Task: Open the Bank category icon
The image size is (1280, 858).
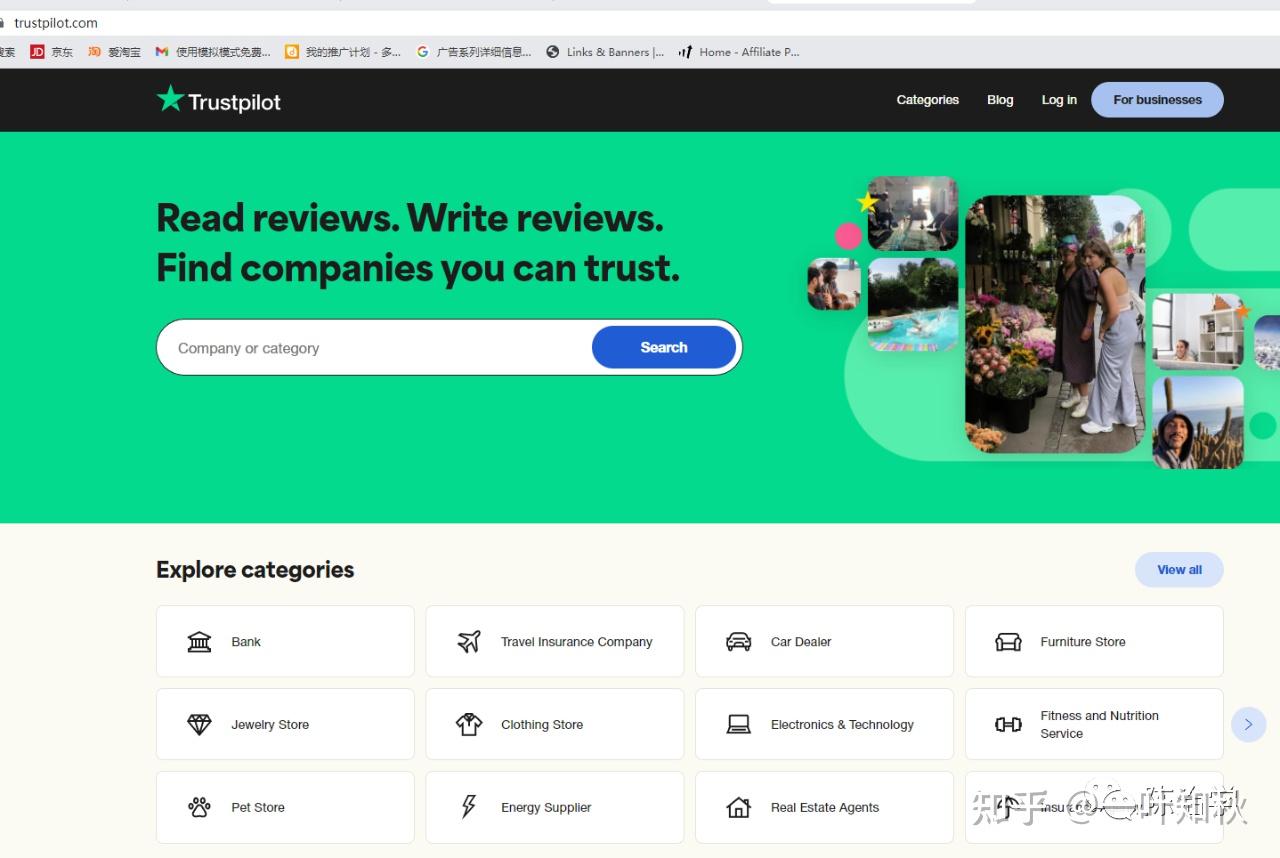Action: (x=200, y=642)
